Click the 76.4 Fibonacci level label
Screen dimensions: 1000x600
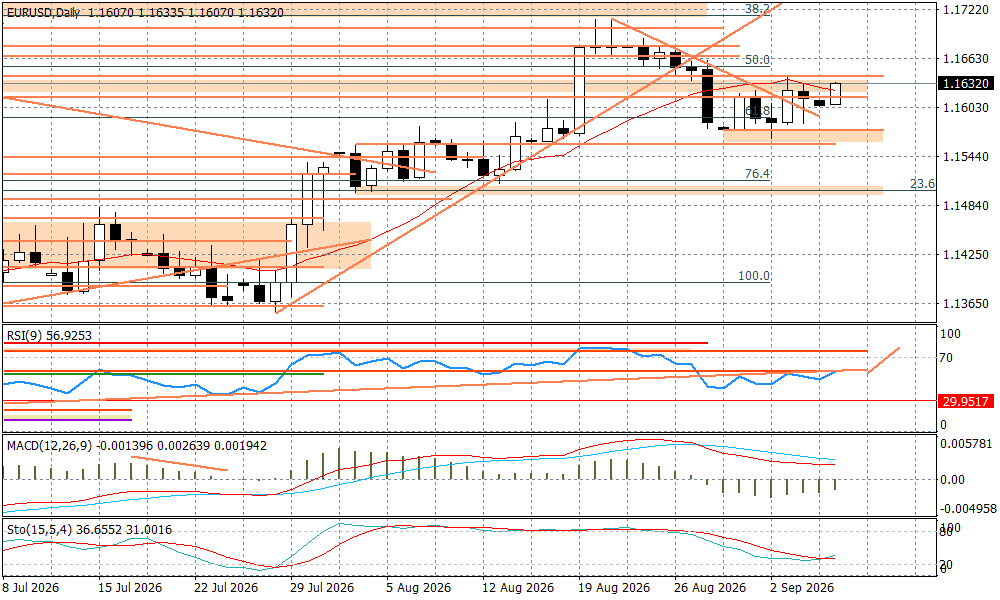click(757, 174)
